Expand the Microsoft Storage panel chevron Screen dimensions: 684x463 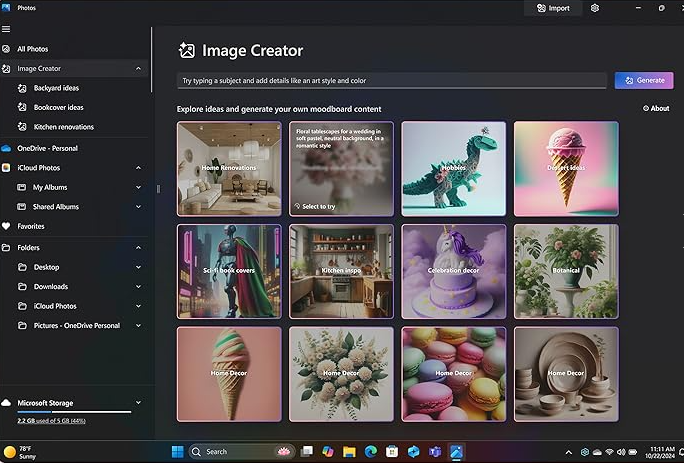(x=138, y=403)
